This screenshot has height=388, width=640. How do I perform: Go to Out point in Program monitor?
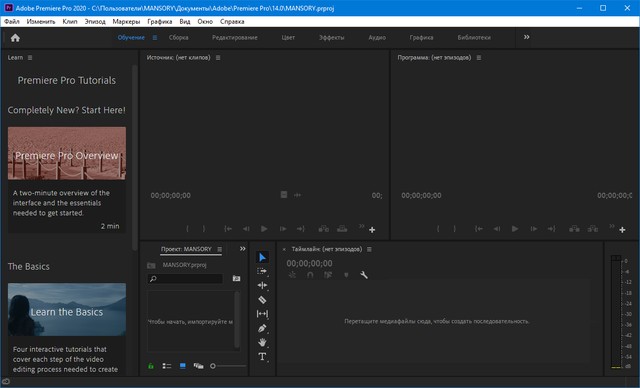point(551,229)
